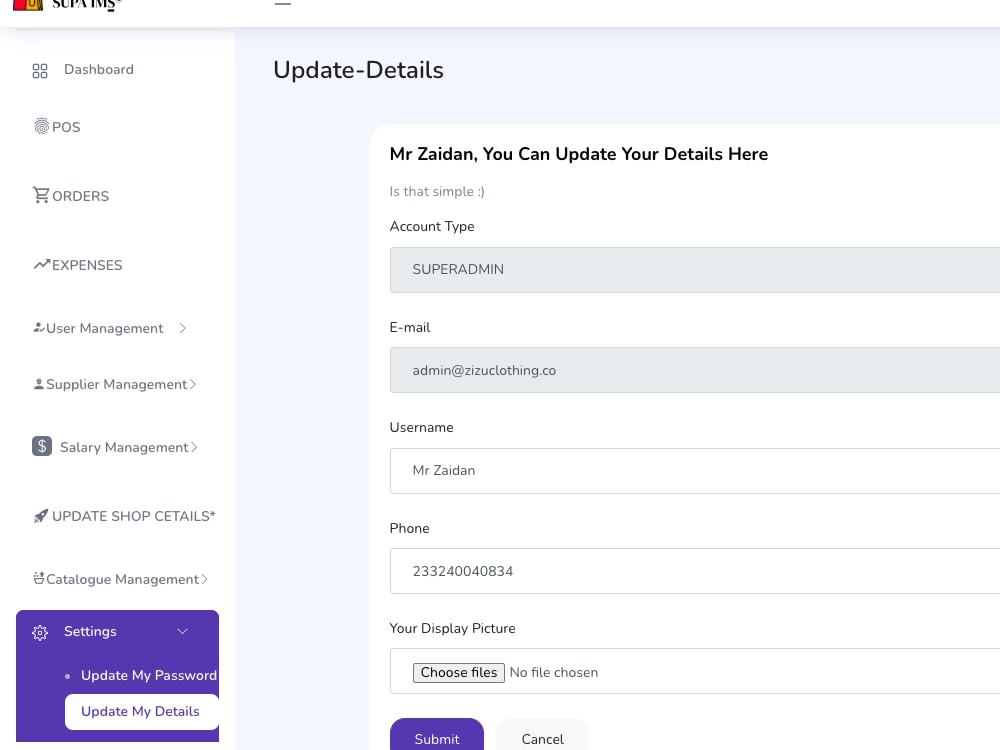Click the ORDERS shopping cart icon

pyautogui.click(x=41, y=195)
